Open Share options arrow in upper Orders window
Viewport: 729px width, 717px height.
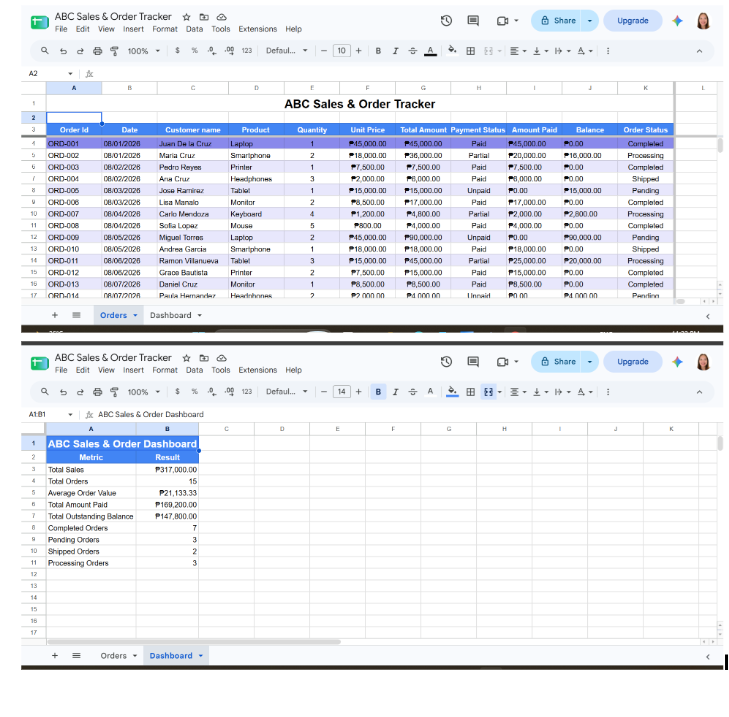(590, 20)
